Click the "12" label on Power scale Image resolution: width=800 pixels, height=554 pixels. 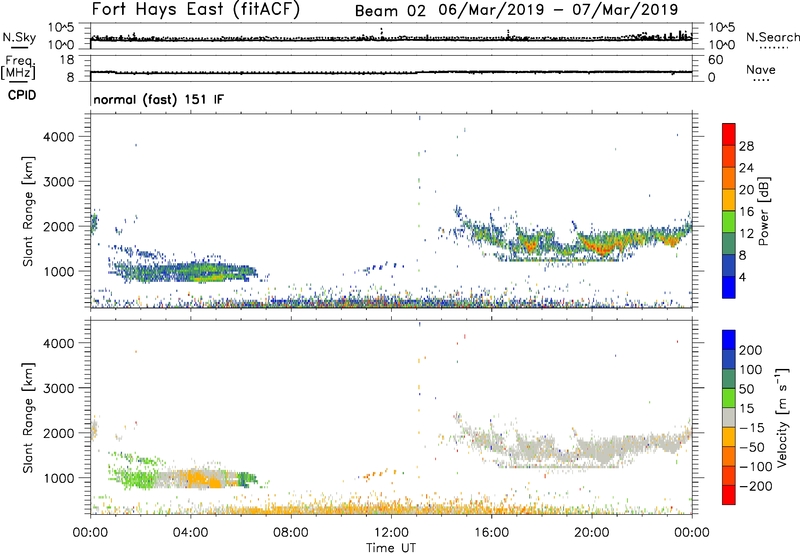click(x=746, y=234)
